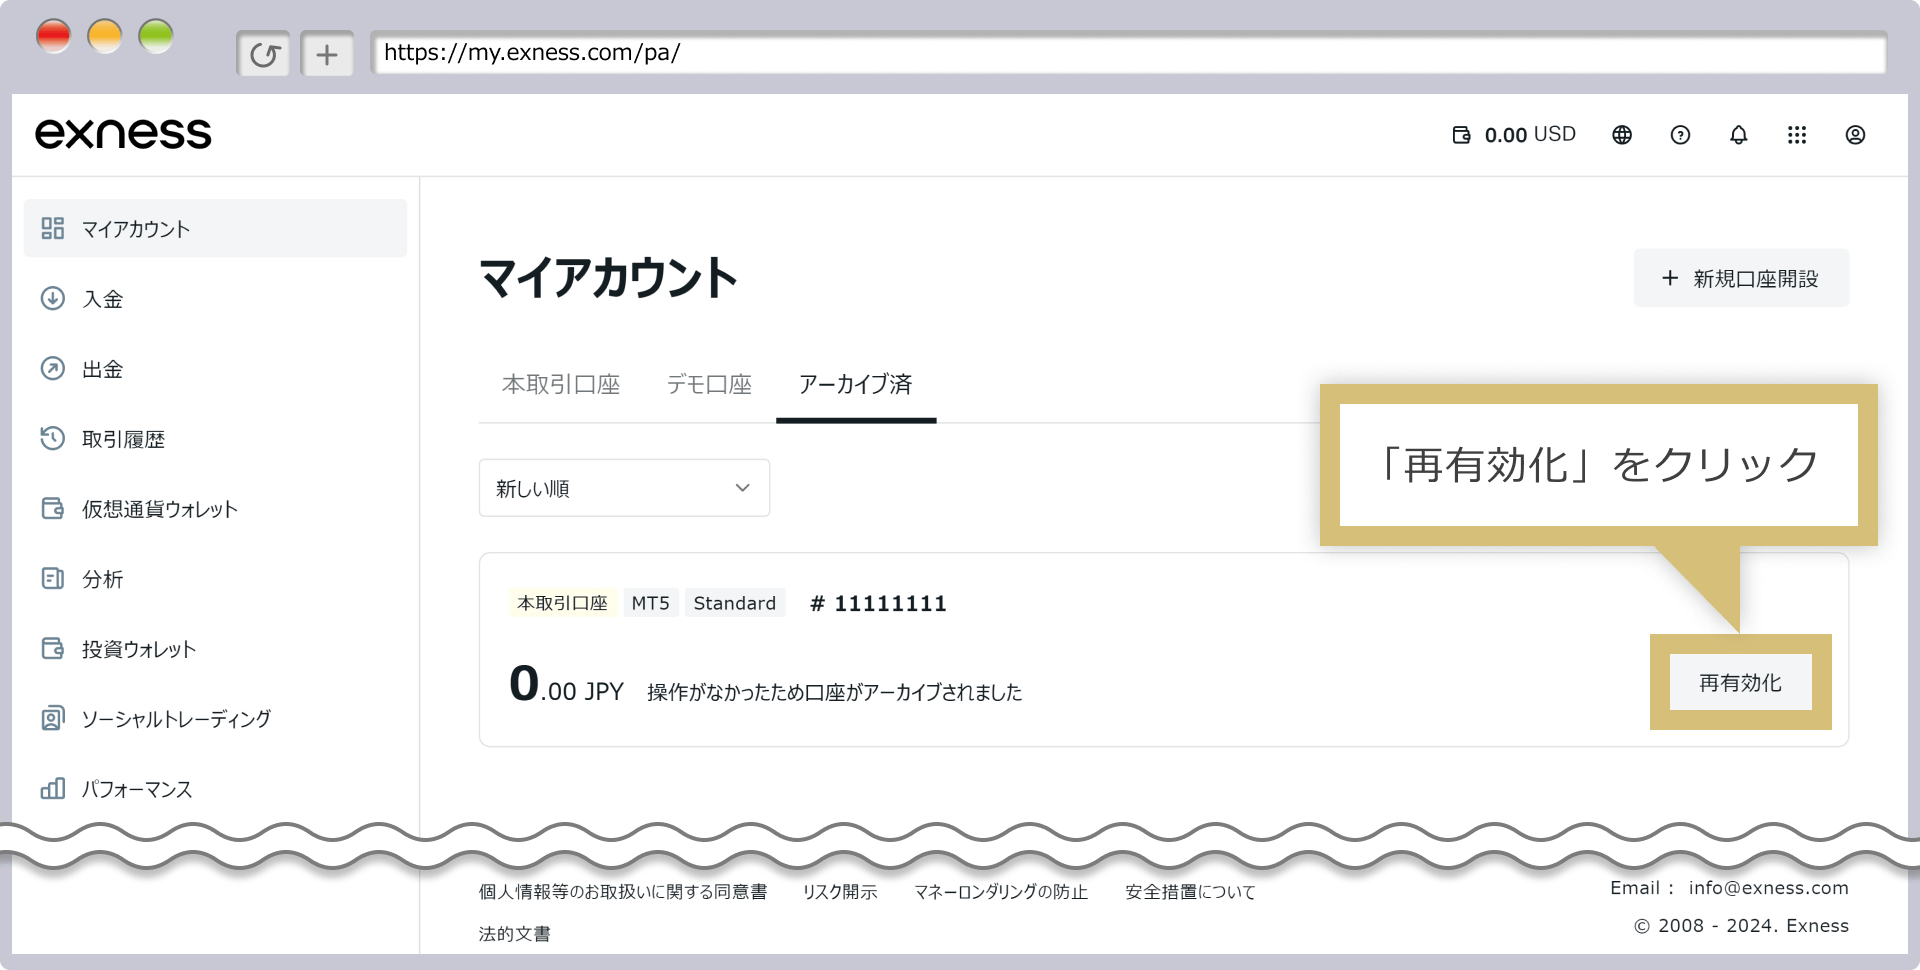Open 投資ウォレット menu item
Screen dimensions: 1920x970
coord(215,648)
